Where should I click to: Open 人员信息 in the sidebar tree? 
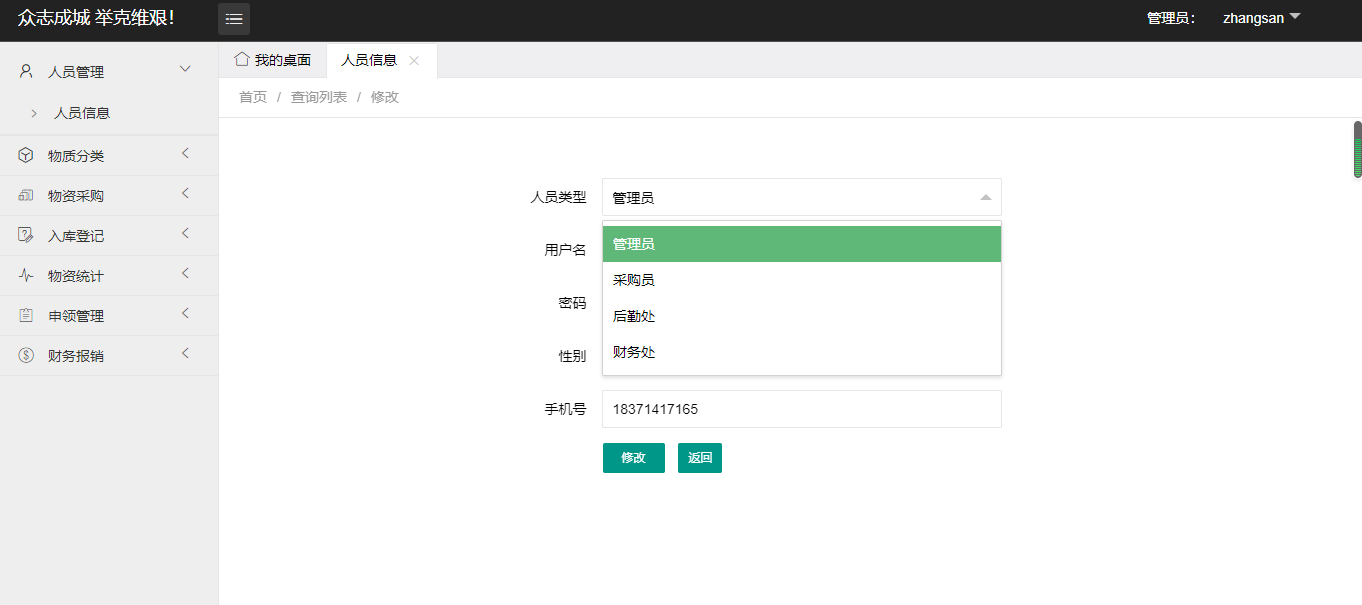click(x=82, y=114)
